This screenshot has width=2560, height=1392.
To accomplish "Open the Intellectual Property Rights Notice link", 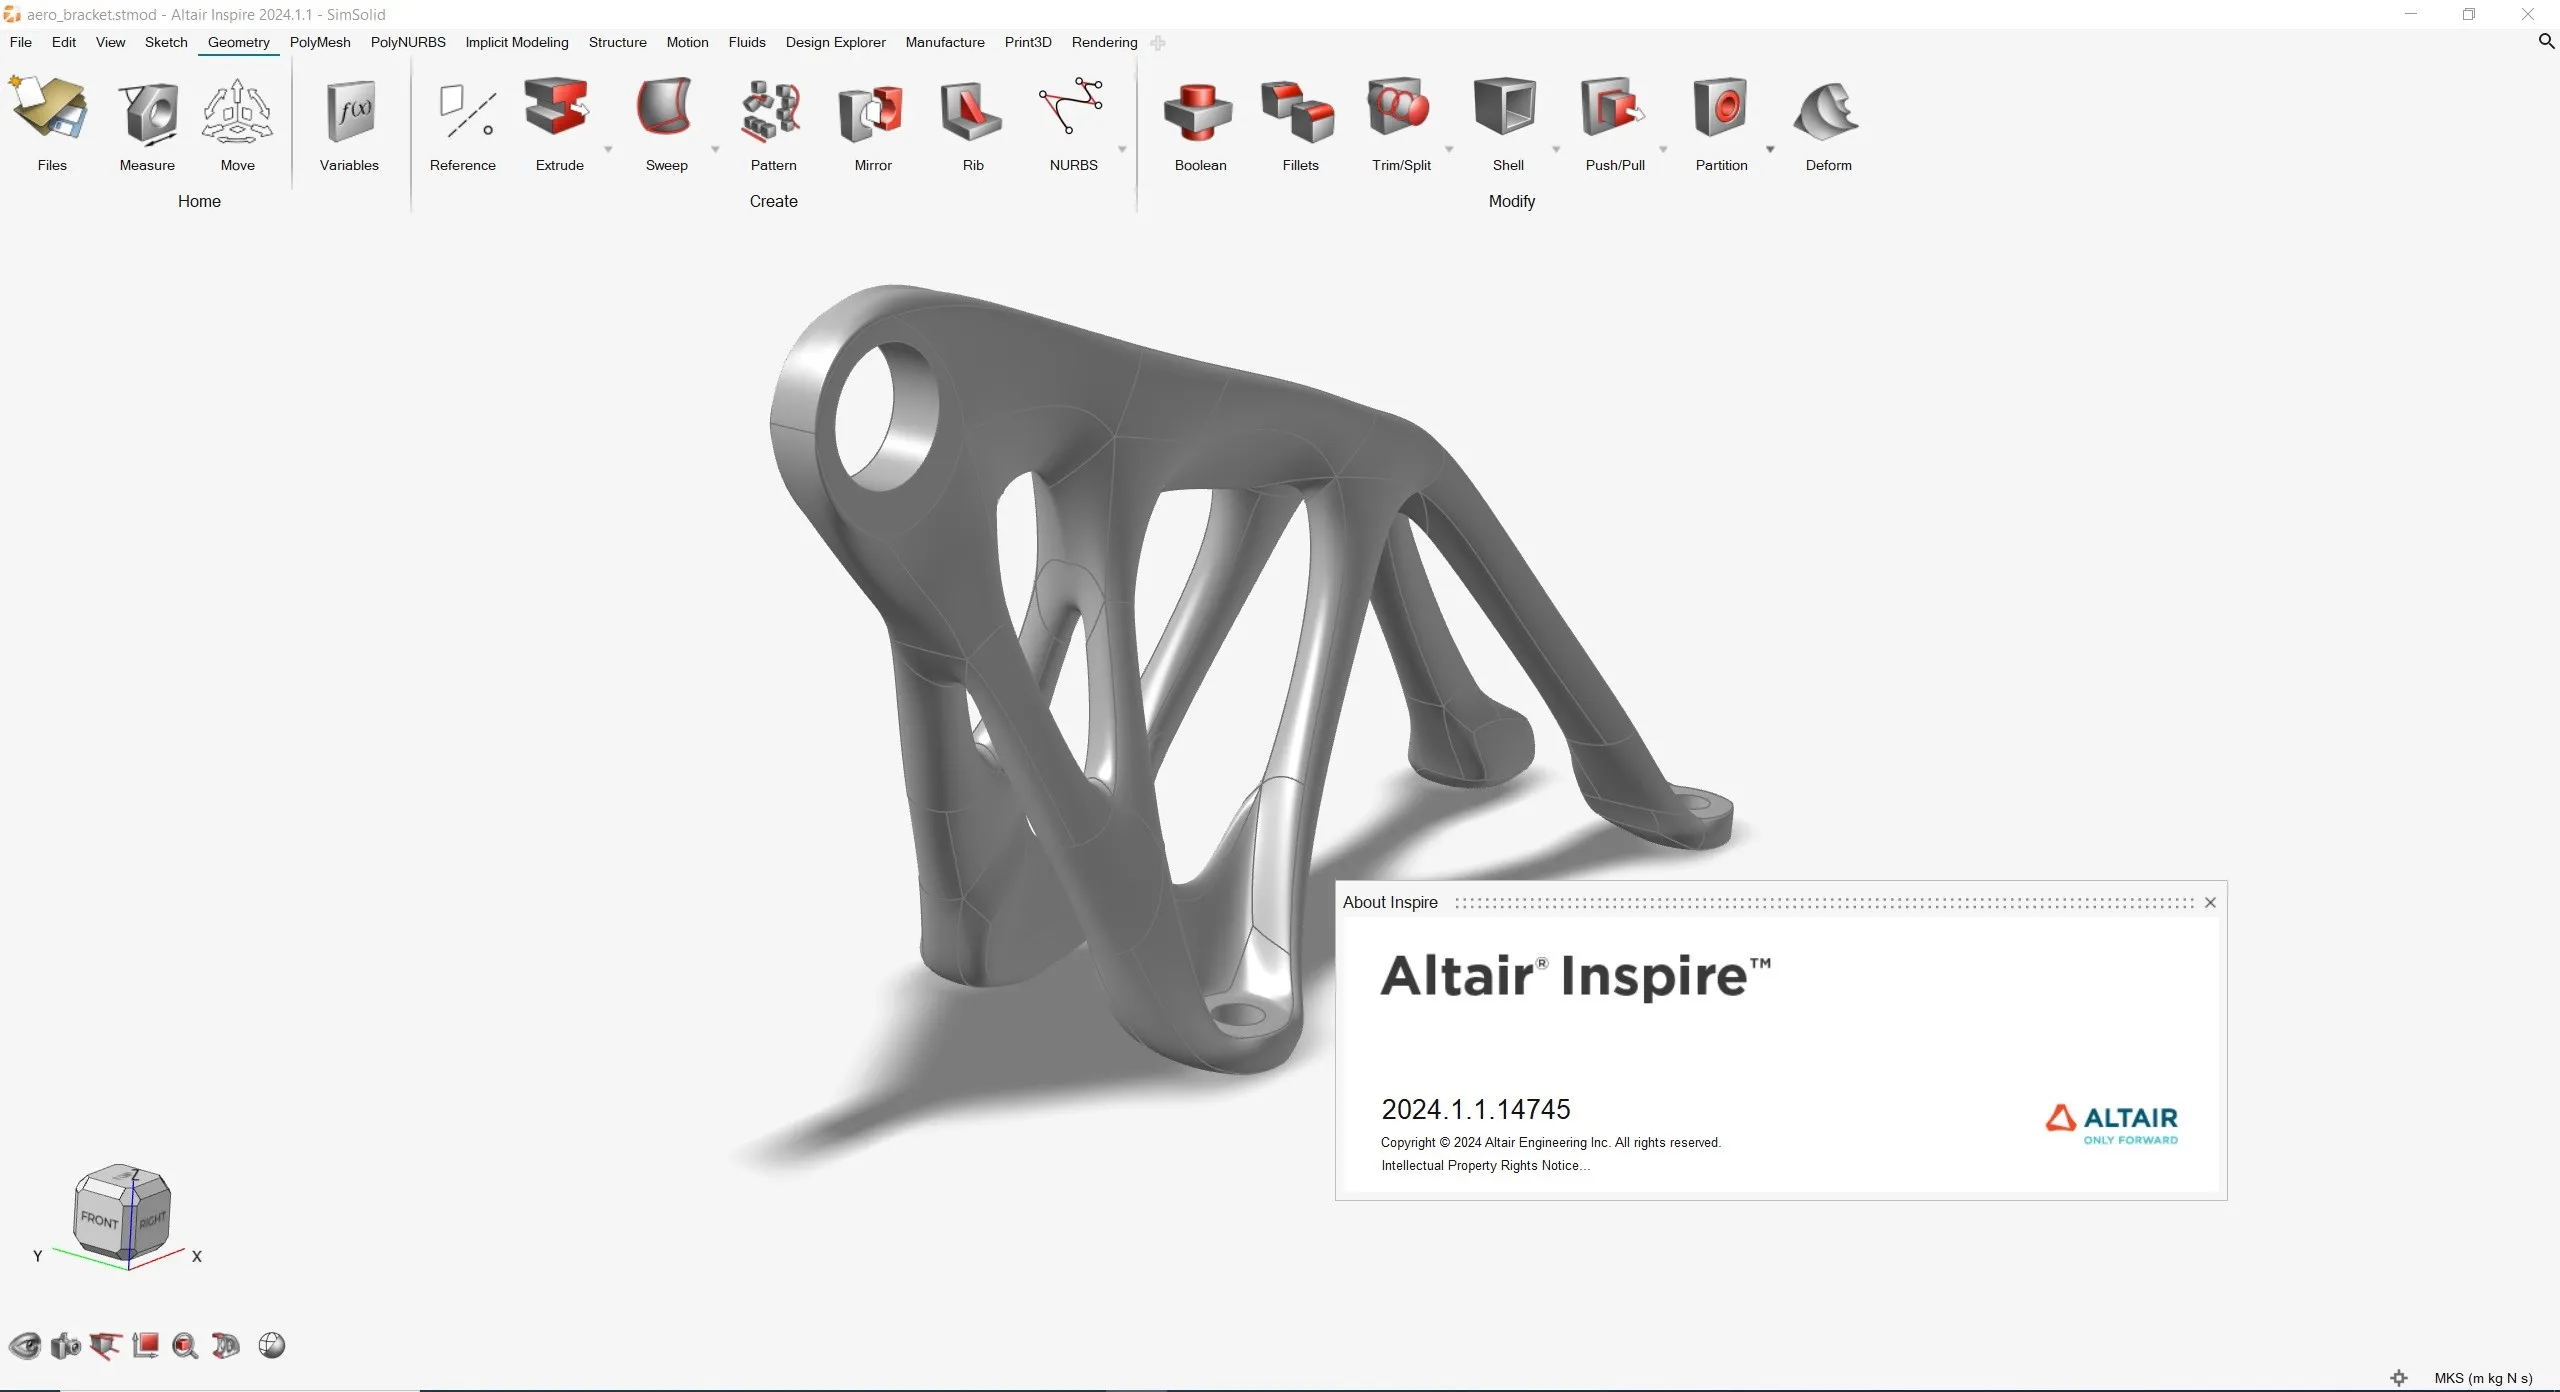I will 1485,1165.
